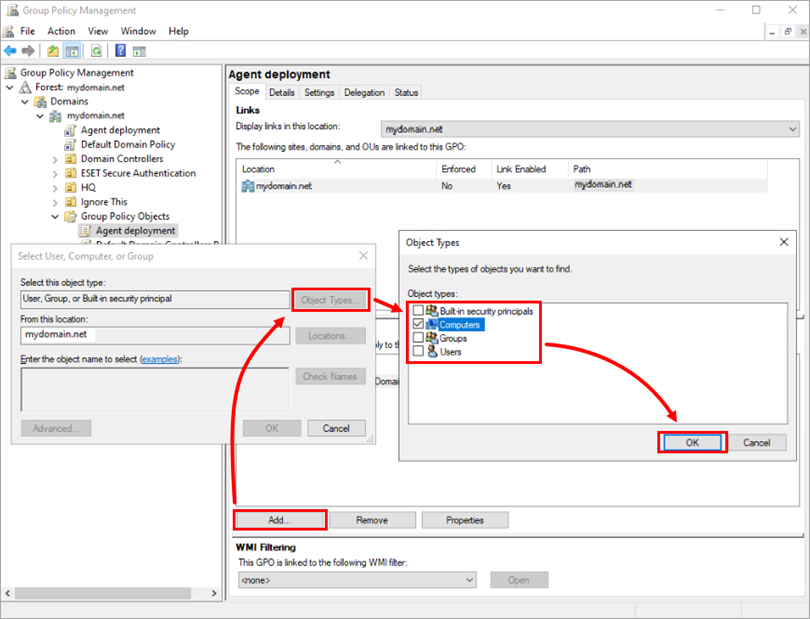Screen dimensions: 810x619
Task: Click the Refresh icon in toolbar
Action: [96, 49]
